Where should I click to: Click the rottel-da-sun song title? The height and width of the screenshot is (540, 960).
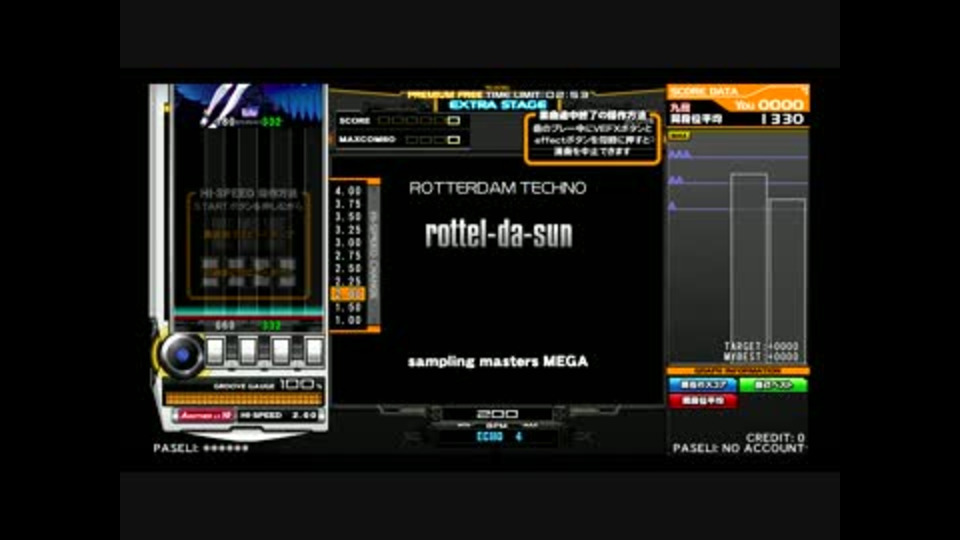pyautogui.click(x=499, y=234)
